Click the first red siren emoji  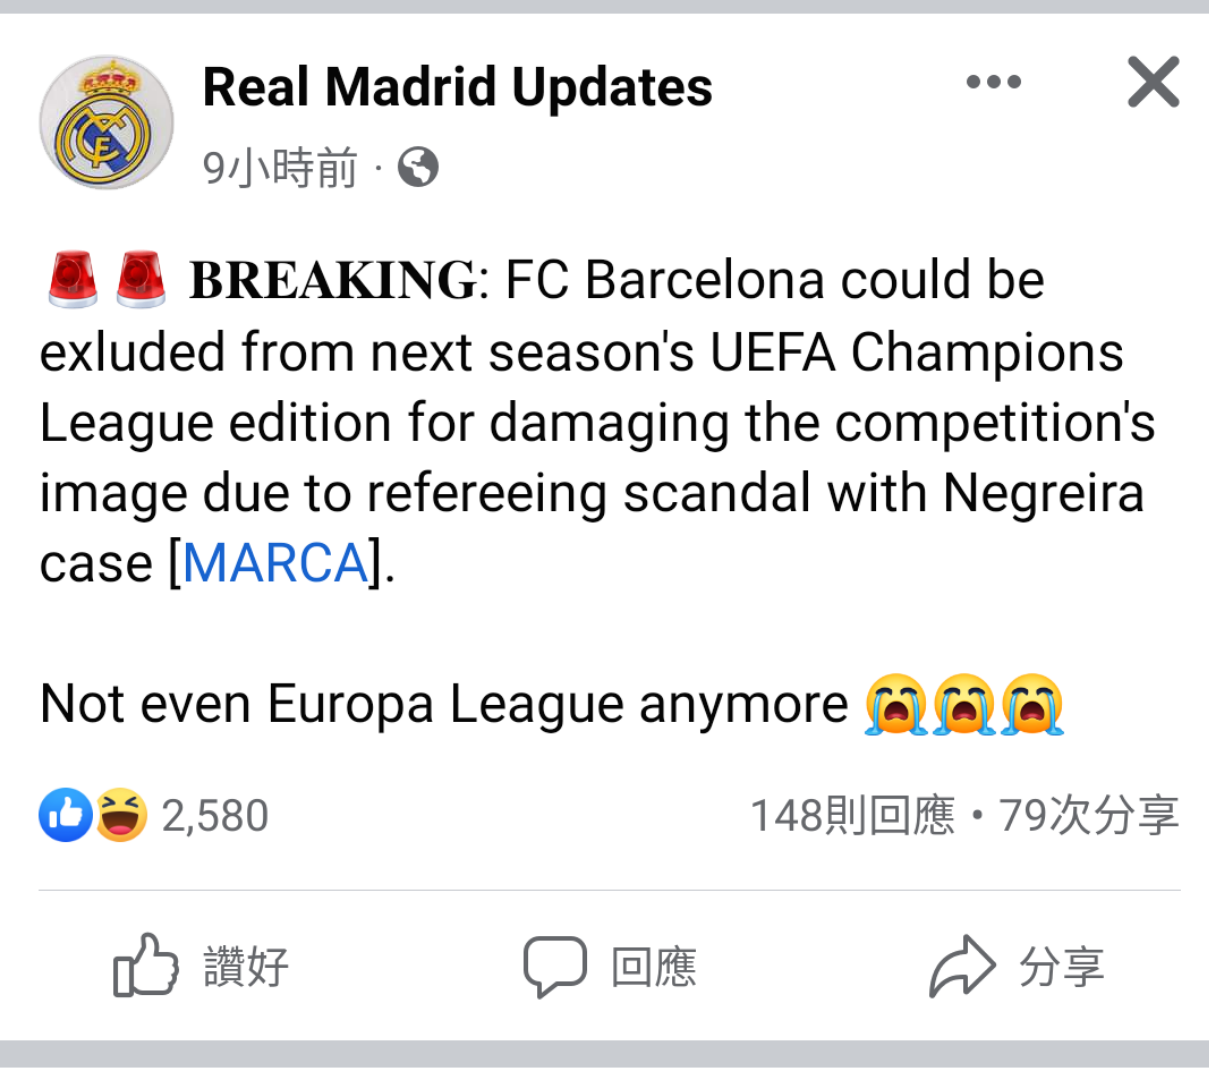73,280
